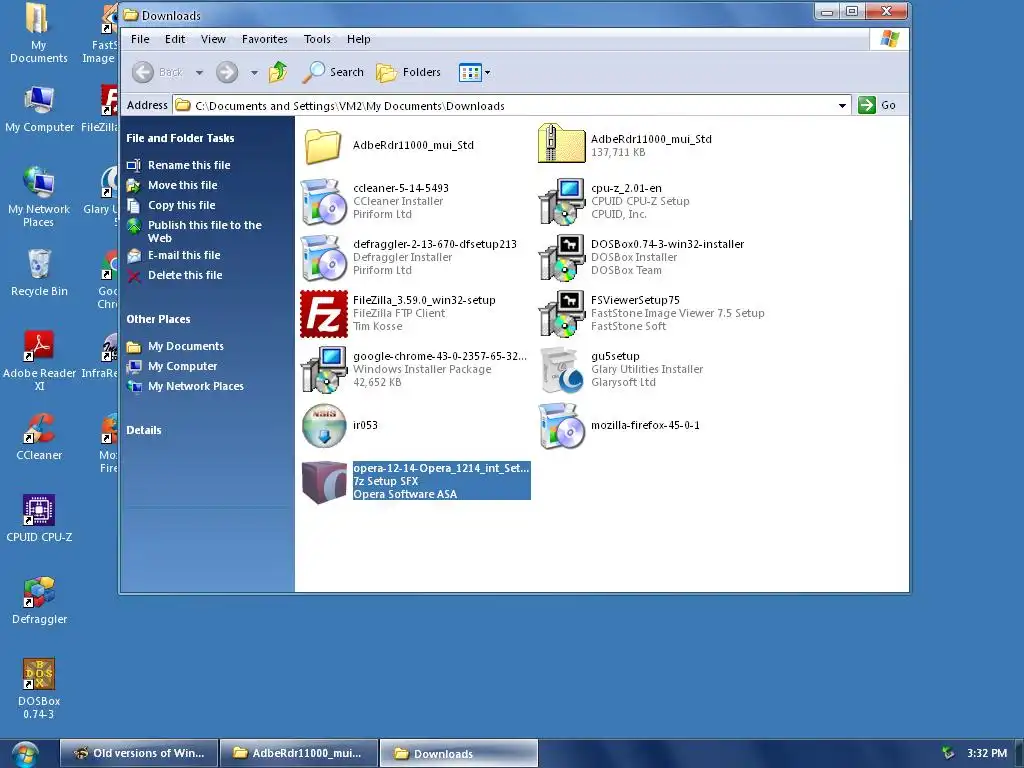Click the Start button orb
Screen dimensions: 1024x768
pos(25,754)
